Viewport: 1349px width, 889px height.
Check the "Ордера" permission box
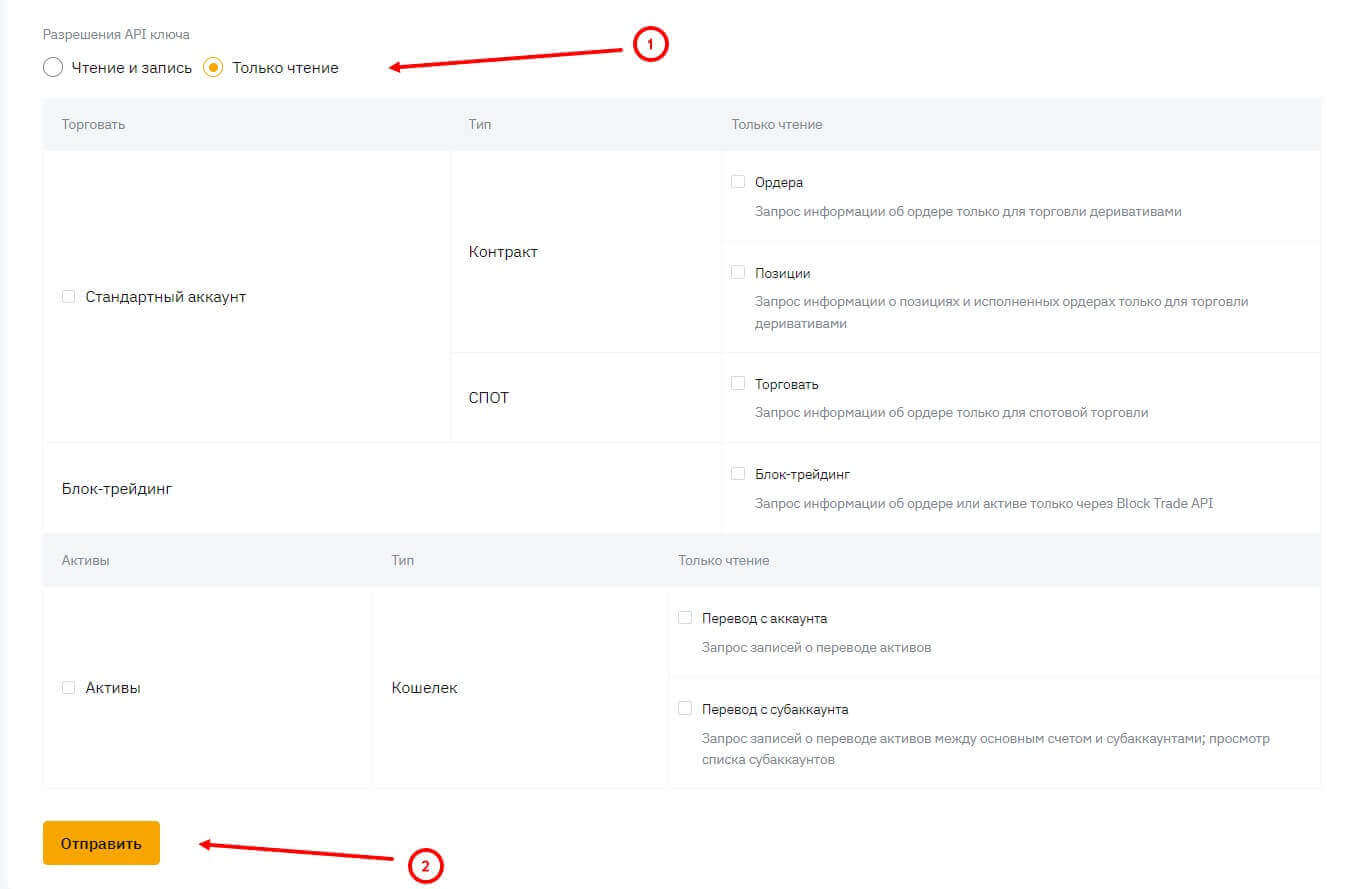[x=738, y=182]
